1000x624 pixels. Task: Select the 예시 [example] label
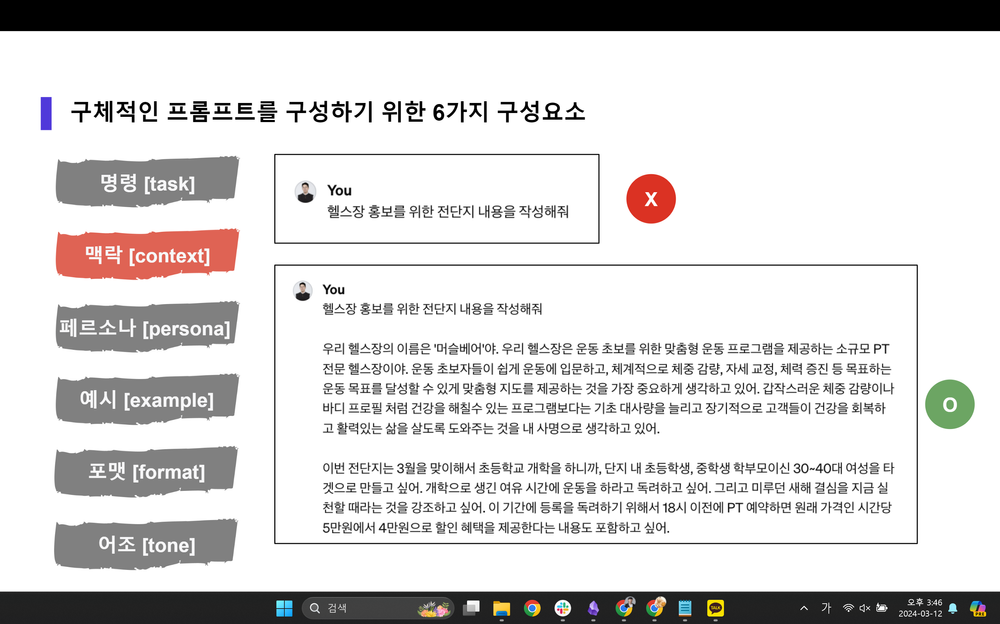point(147,400)
